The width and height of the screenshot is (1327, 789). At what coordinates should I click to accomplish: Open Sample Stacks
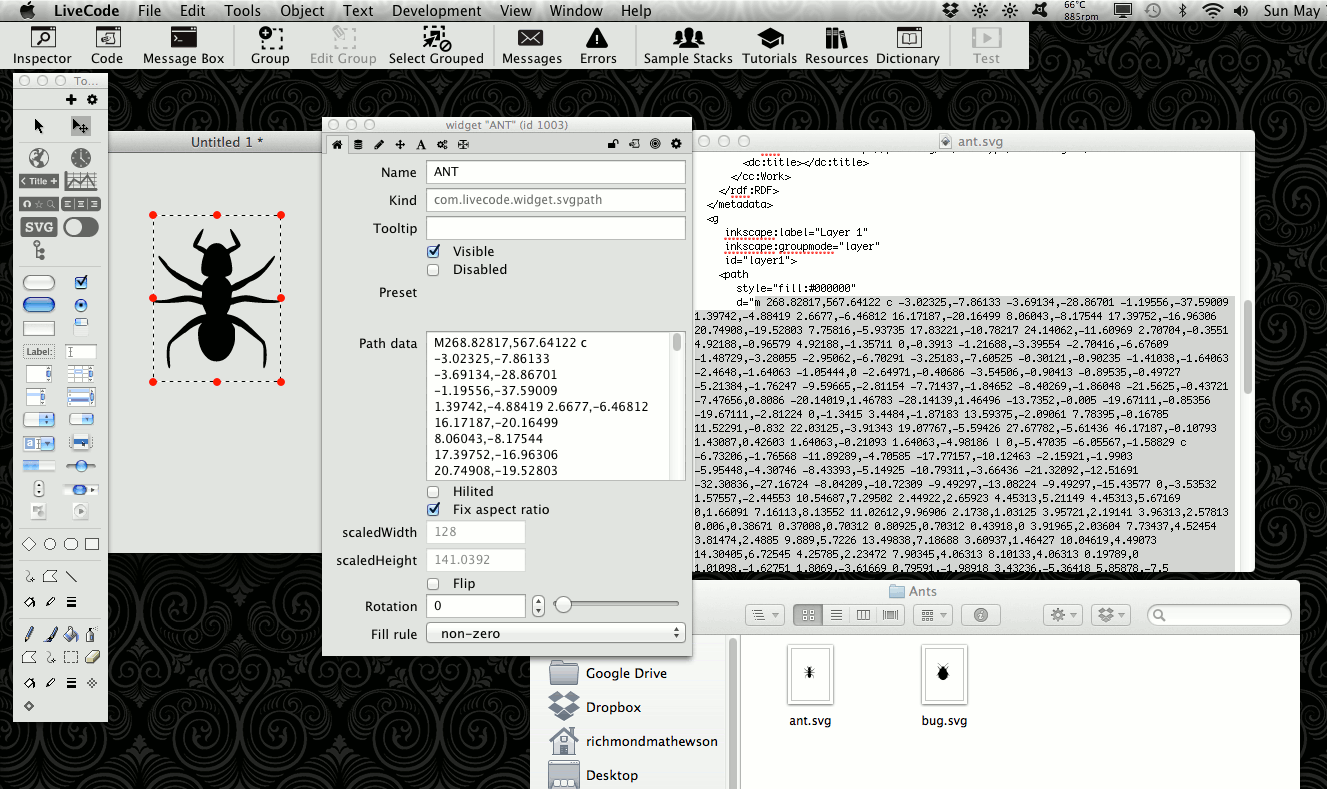coord(688,46)
